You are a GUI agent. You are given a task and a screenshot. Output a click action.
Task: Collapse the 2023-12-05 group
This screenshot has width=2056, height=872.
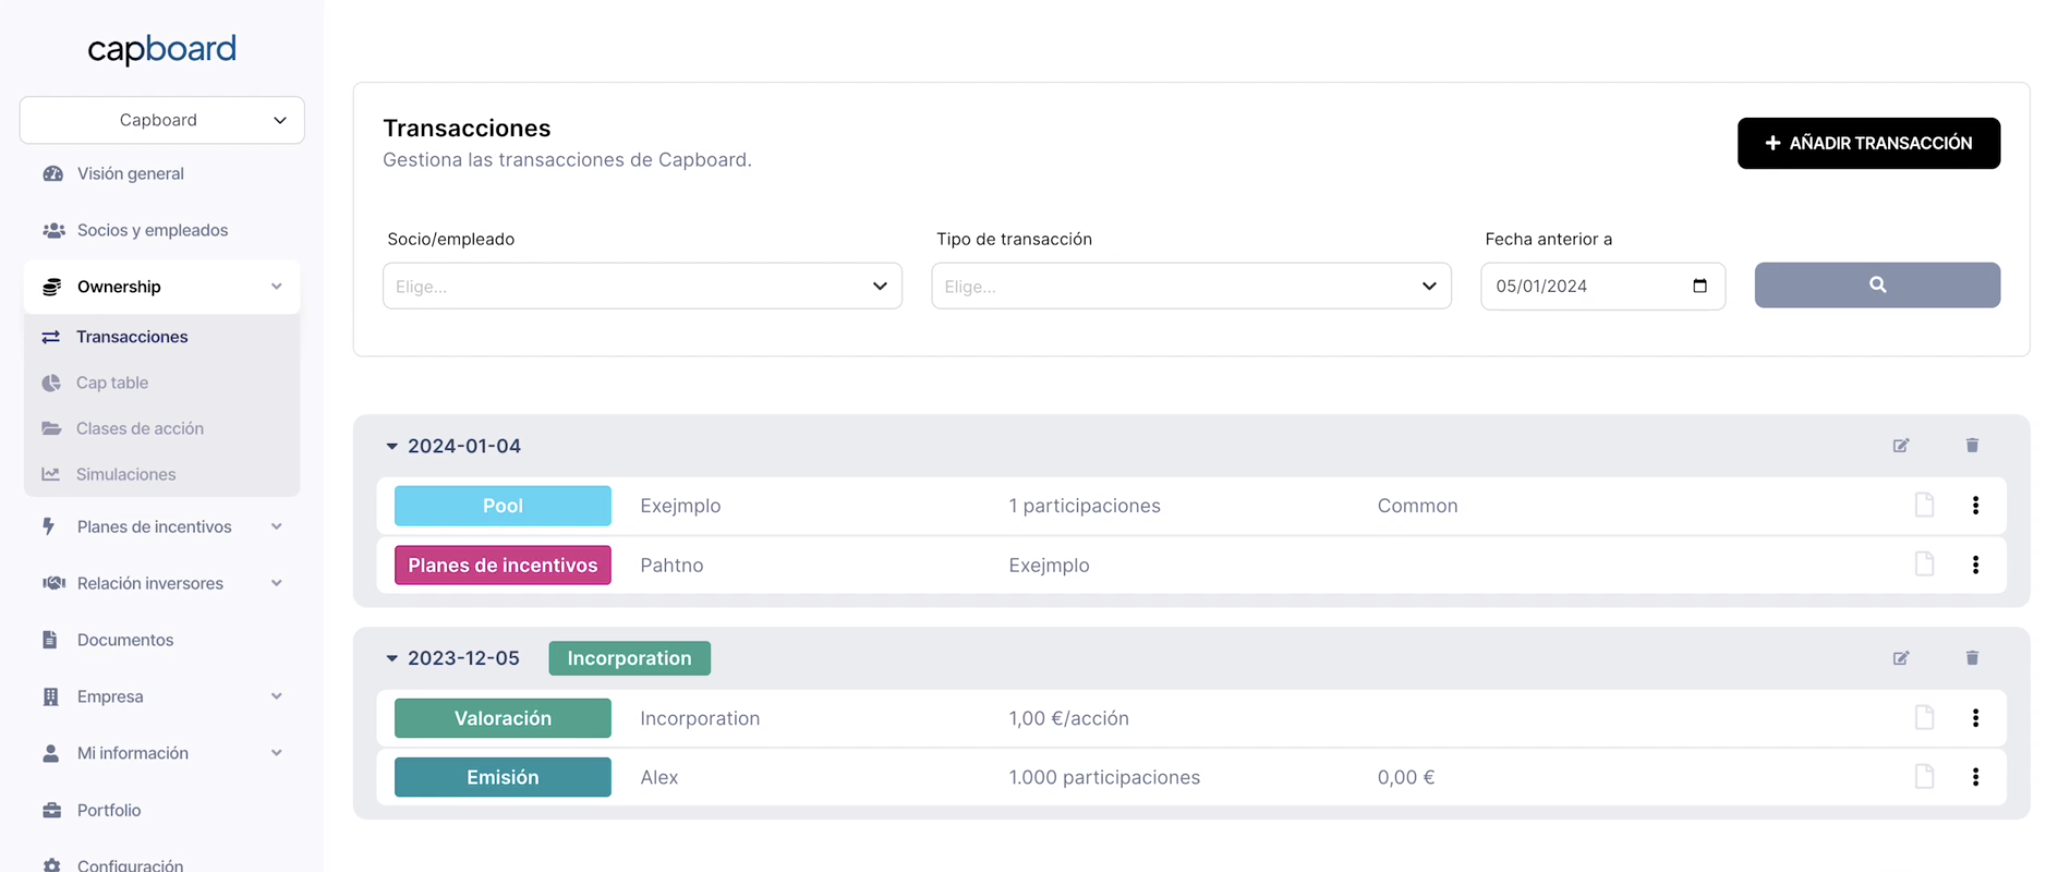392,658
